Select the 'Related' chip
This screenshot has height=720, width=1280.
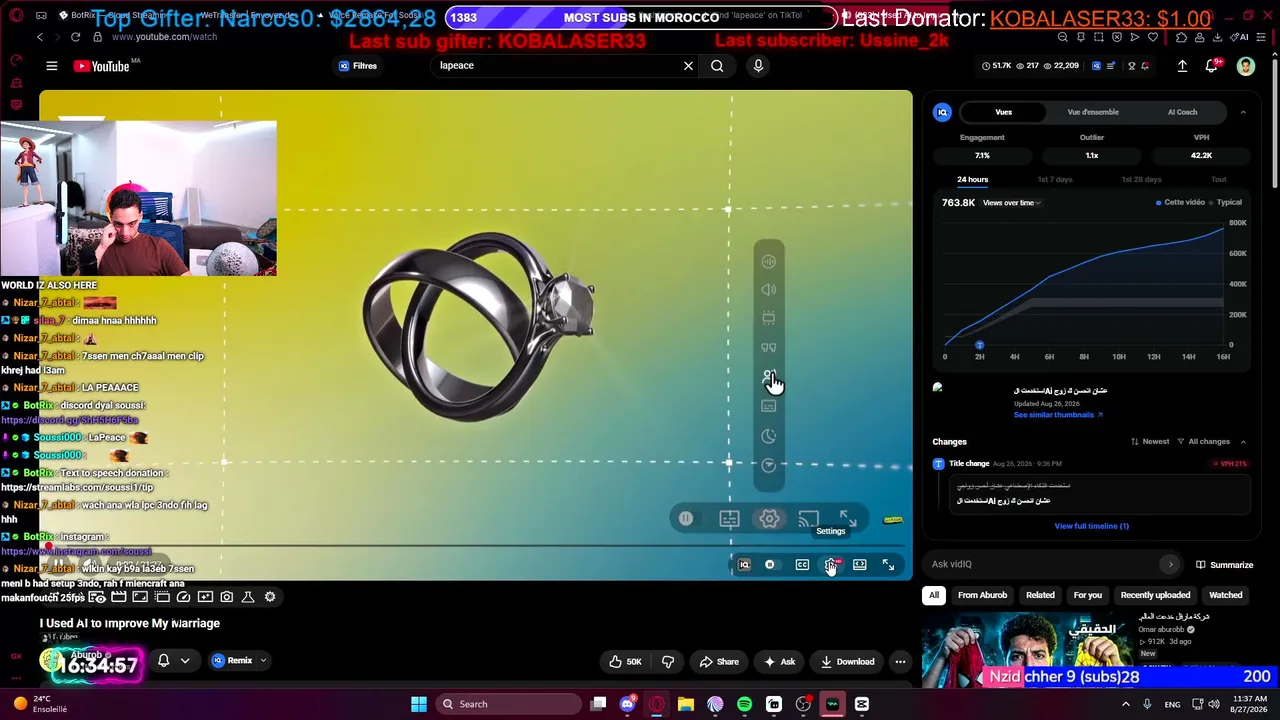tap(1040, 595)
